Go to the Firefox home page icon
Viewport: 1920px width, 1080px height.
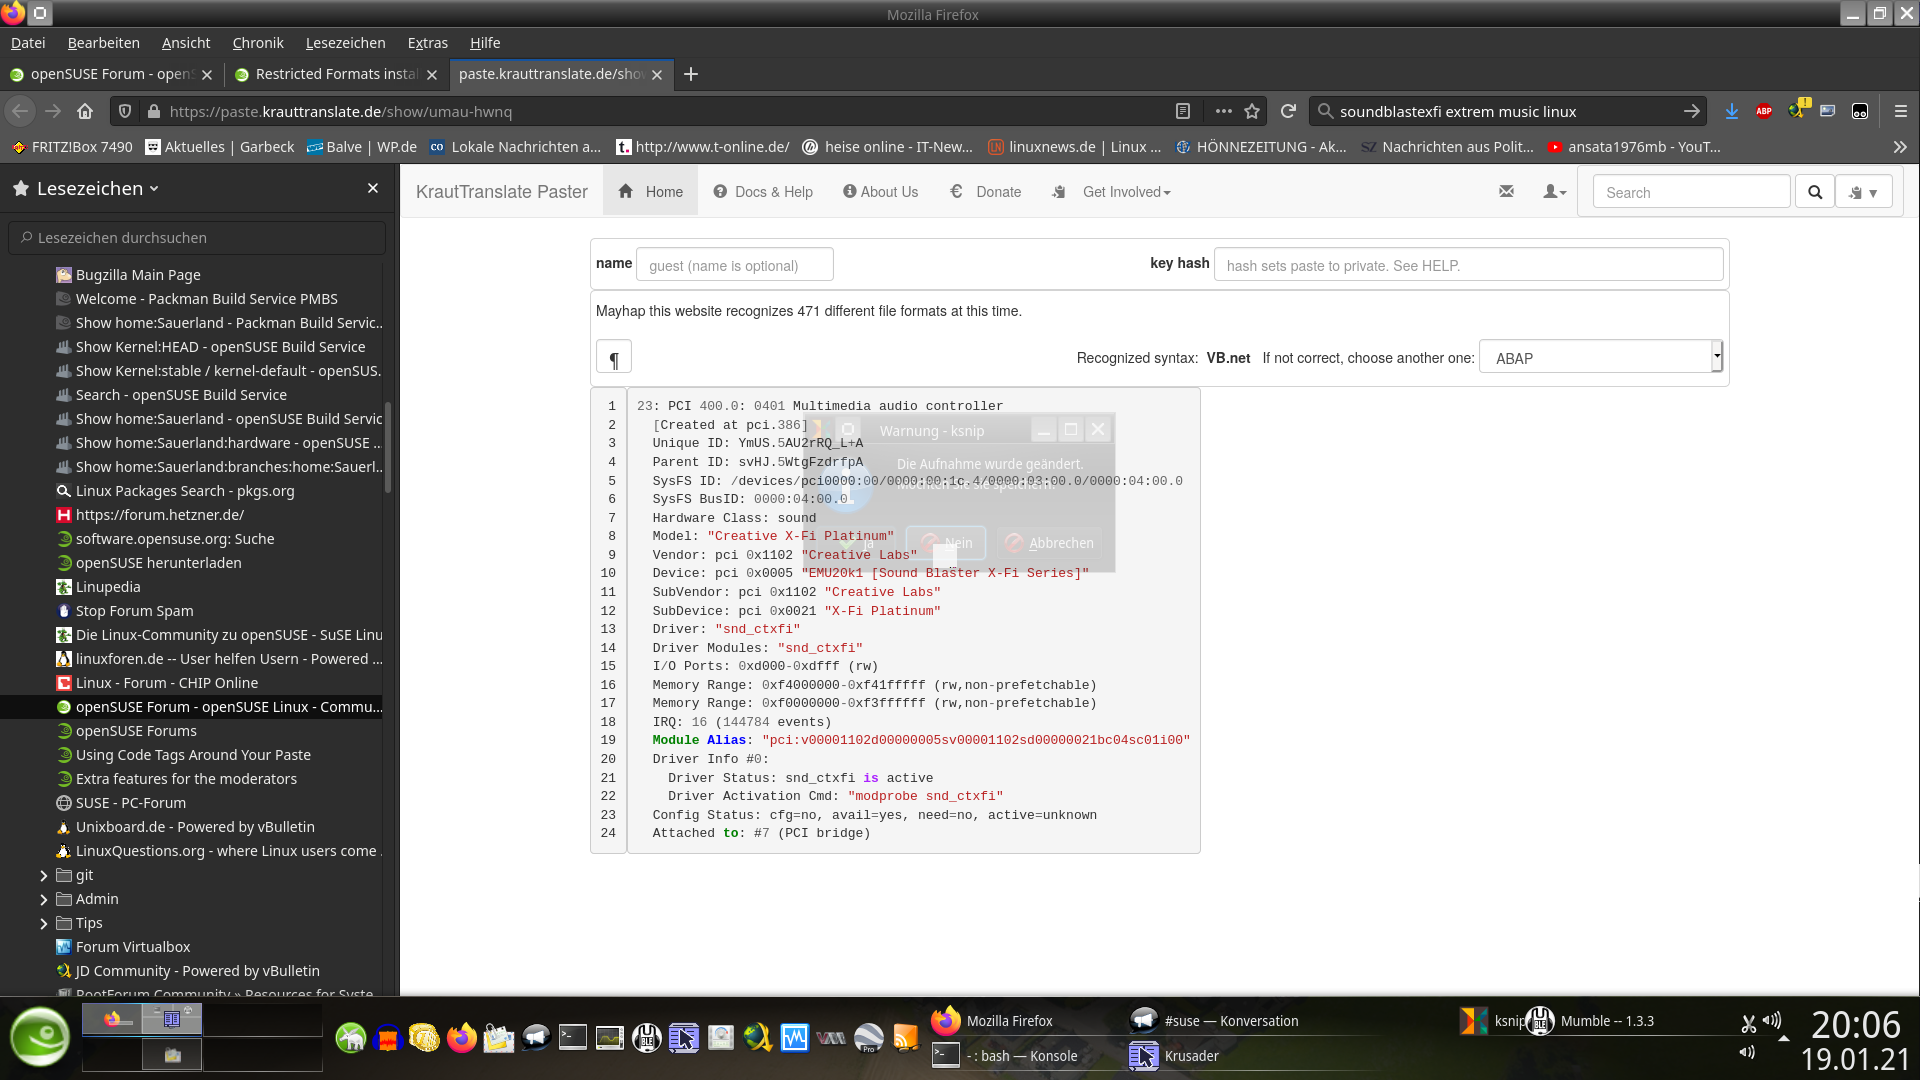pyautogui.click(x=85, y=111)
